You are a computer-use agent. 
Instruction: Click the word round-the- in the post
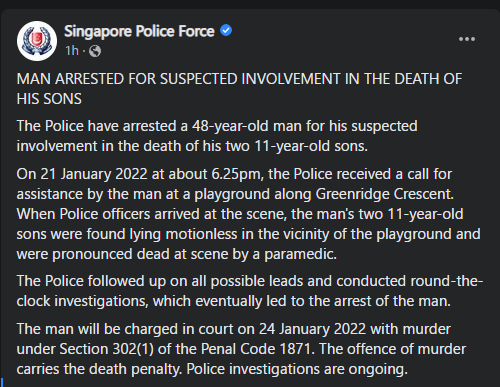pos(447,281)
